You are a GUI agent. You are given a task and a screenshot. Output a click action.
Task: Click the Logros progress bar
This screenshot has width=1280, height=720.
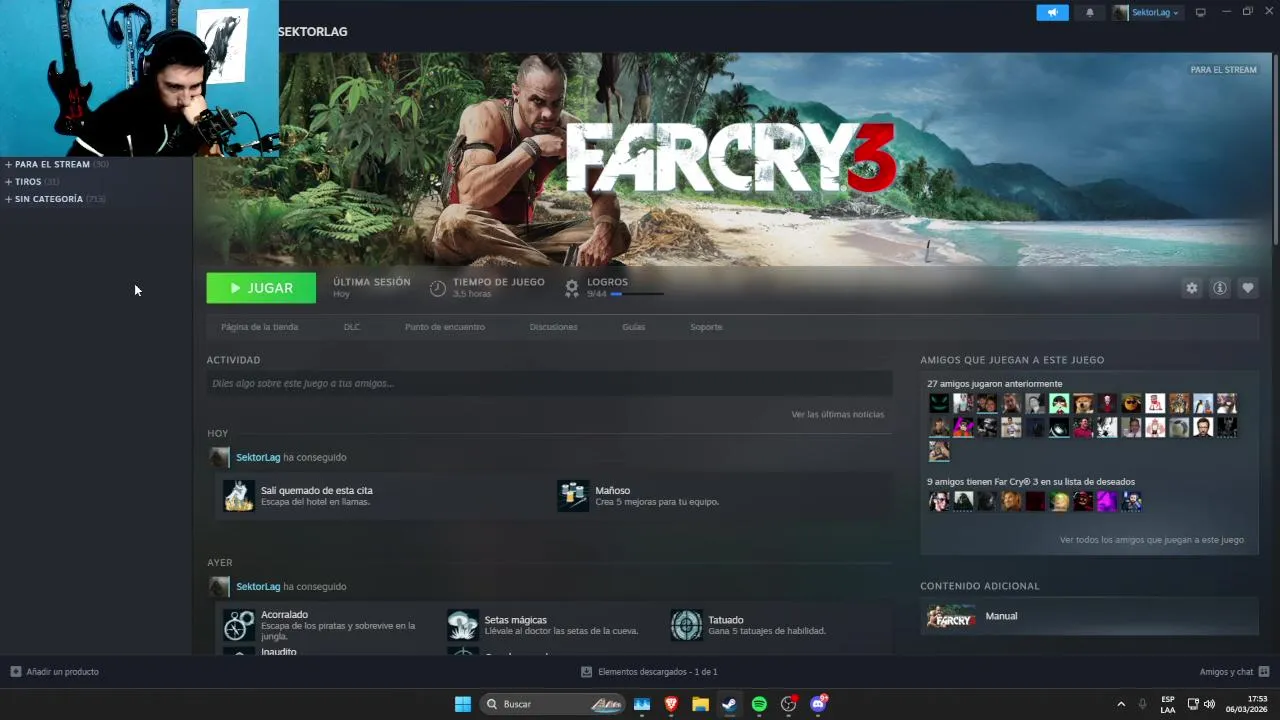[x=637, y=294]
